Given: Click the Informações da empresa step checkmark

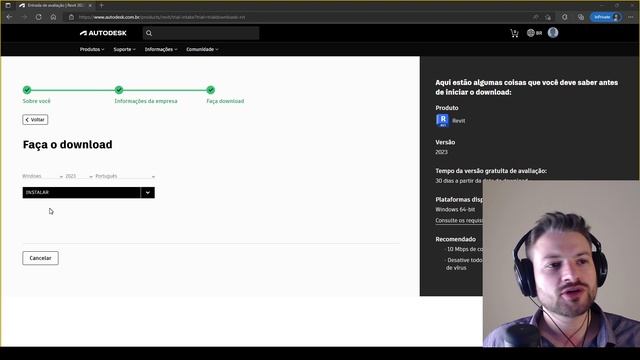Looking at the screenshot, I should [x=119, y=90].
